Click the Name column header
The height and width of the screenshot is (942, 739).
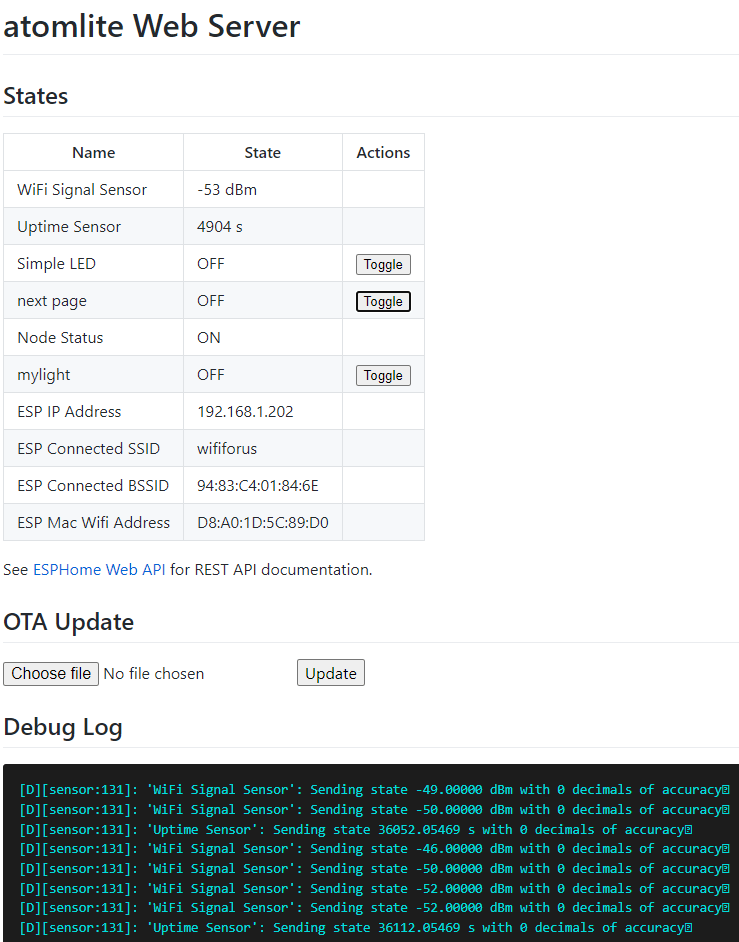coord(93,152)
